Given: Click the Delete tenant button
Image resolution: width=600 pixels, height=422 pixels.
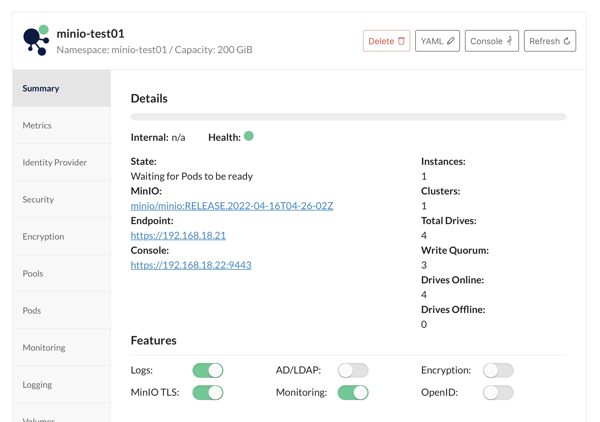Looking at the screenshot, I should pos(386,41).
